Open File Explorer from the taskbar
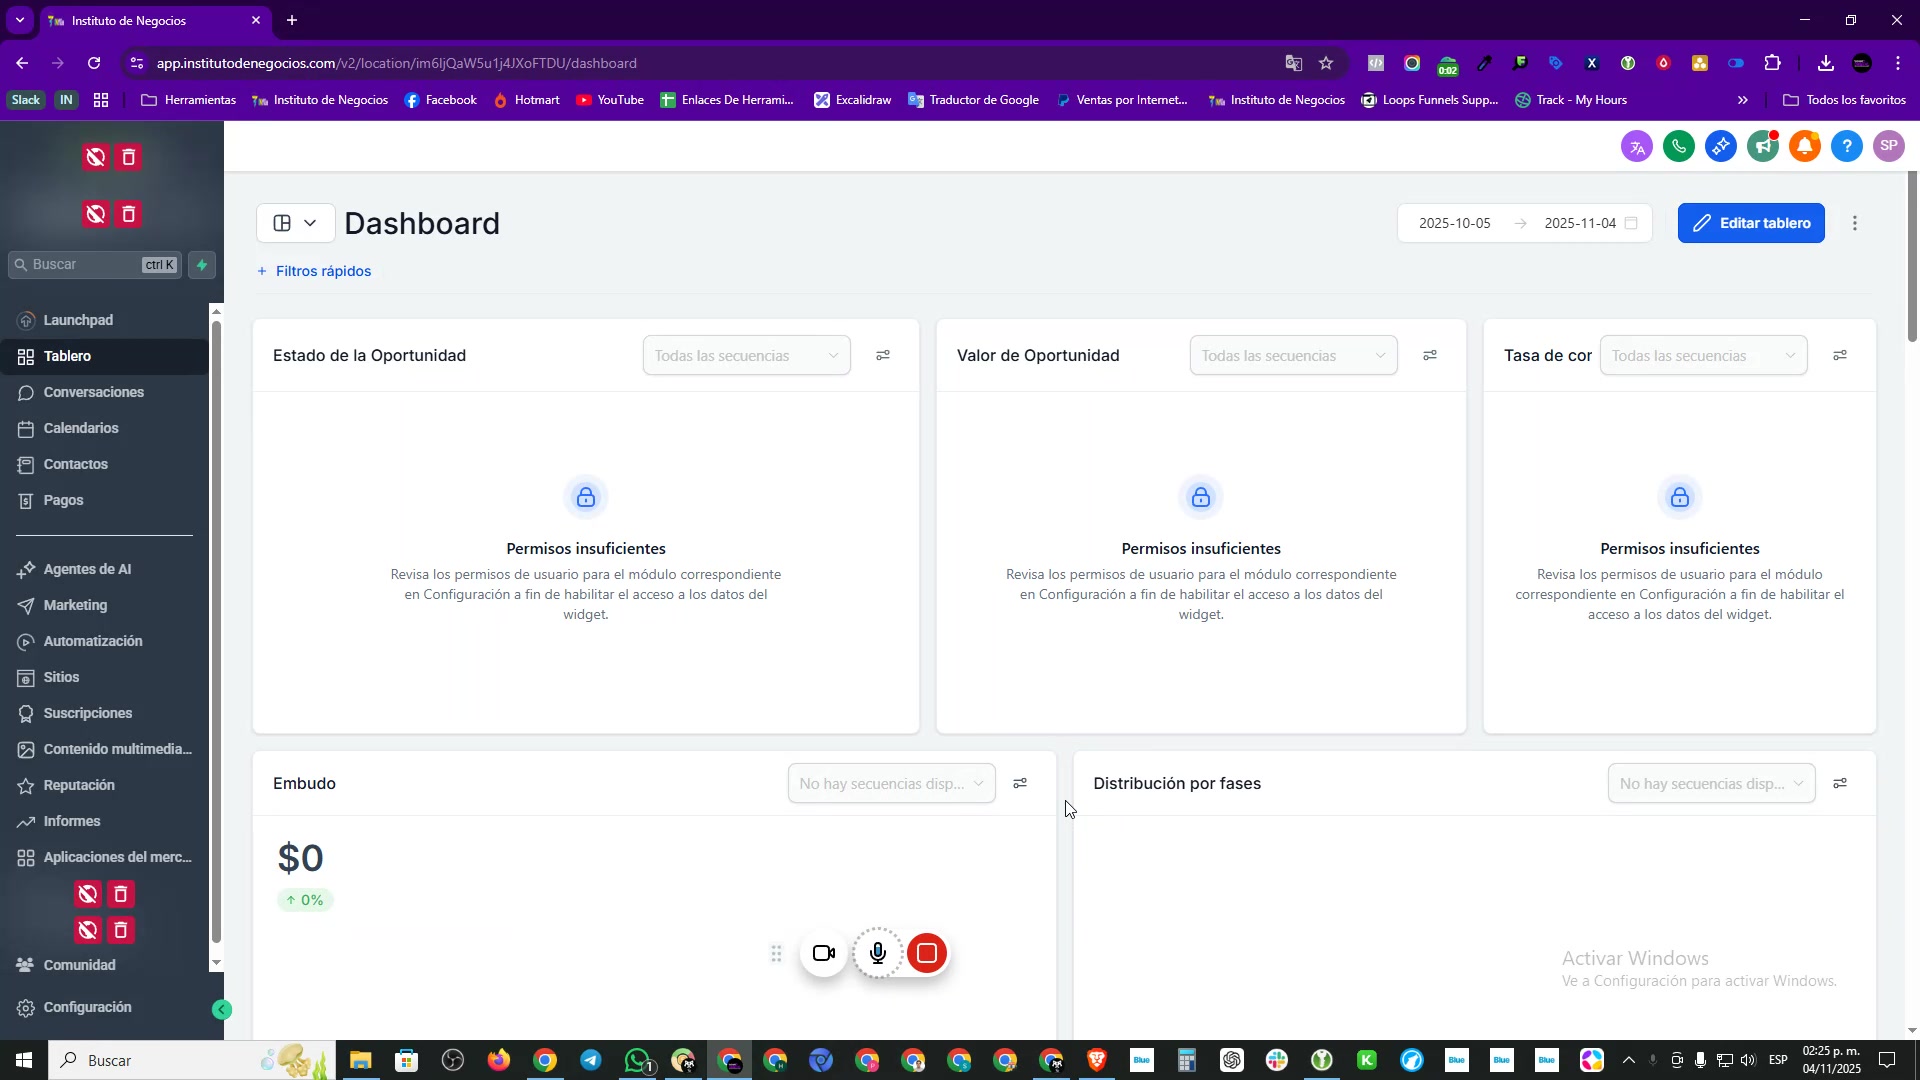Screen dimensions: 1920x1080 coord(360,1061)
